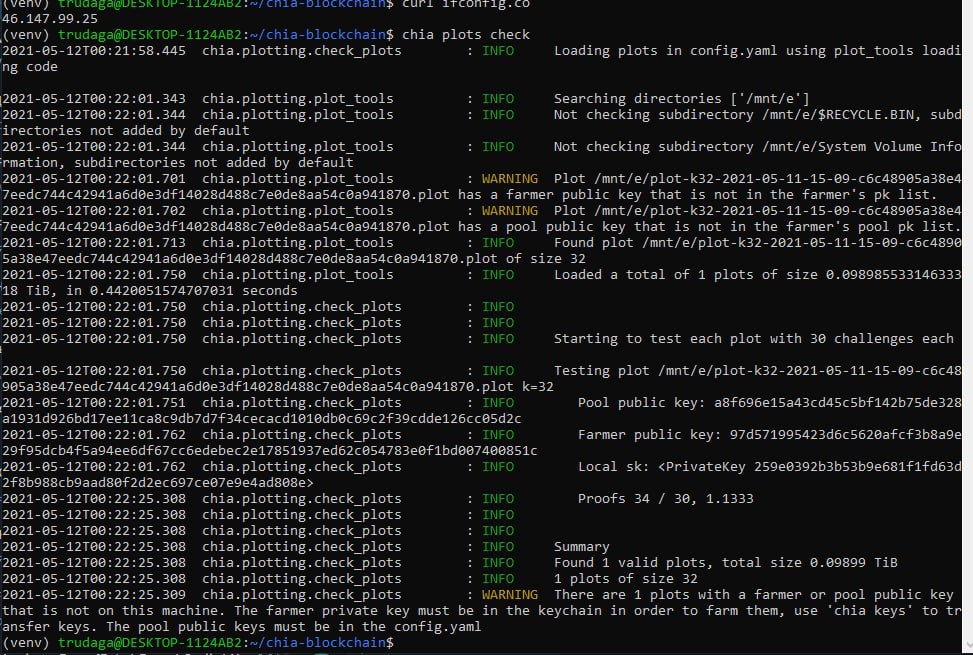
Task: Click the IP address 46.147.99.25 output
Action: tap(50, 19)
